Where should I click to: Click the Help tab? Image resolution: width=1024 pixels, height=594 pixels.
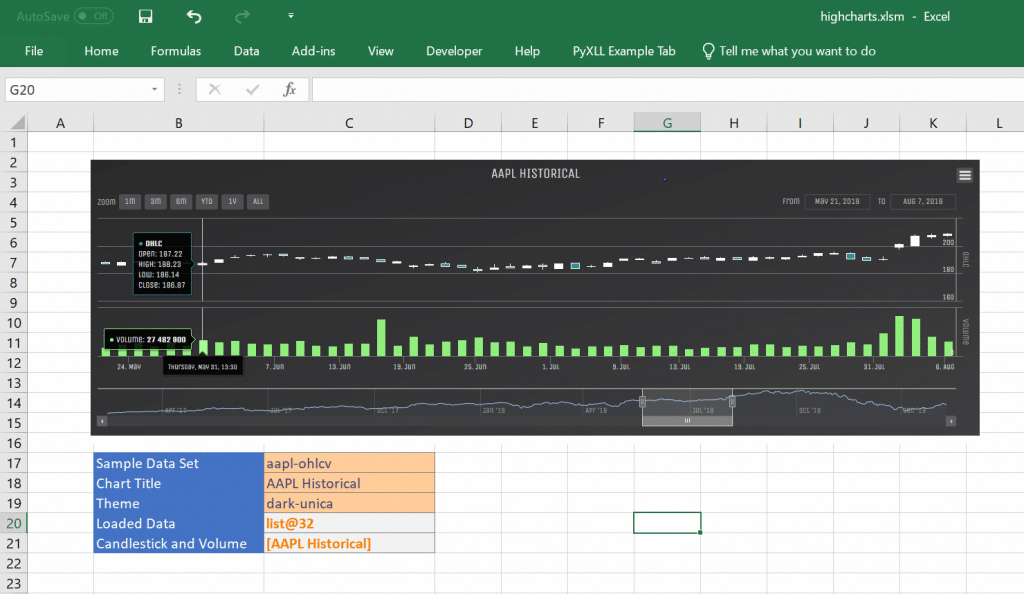coord(527,51)
